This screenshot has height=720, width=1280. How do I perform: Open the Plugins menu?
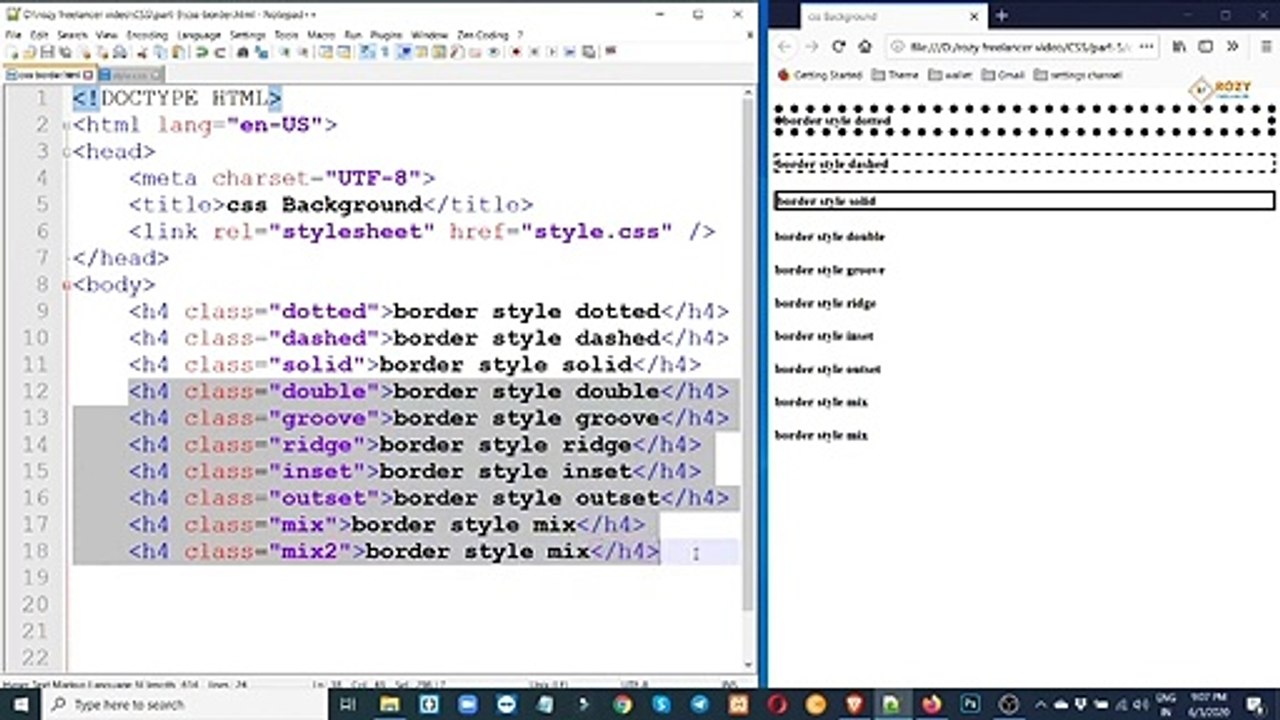click(x=386, y=34)
